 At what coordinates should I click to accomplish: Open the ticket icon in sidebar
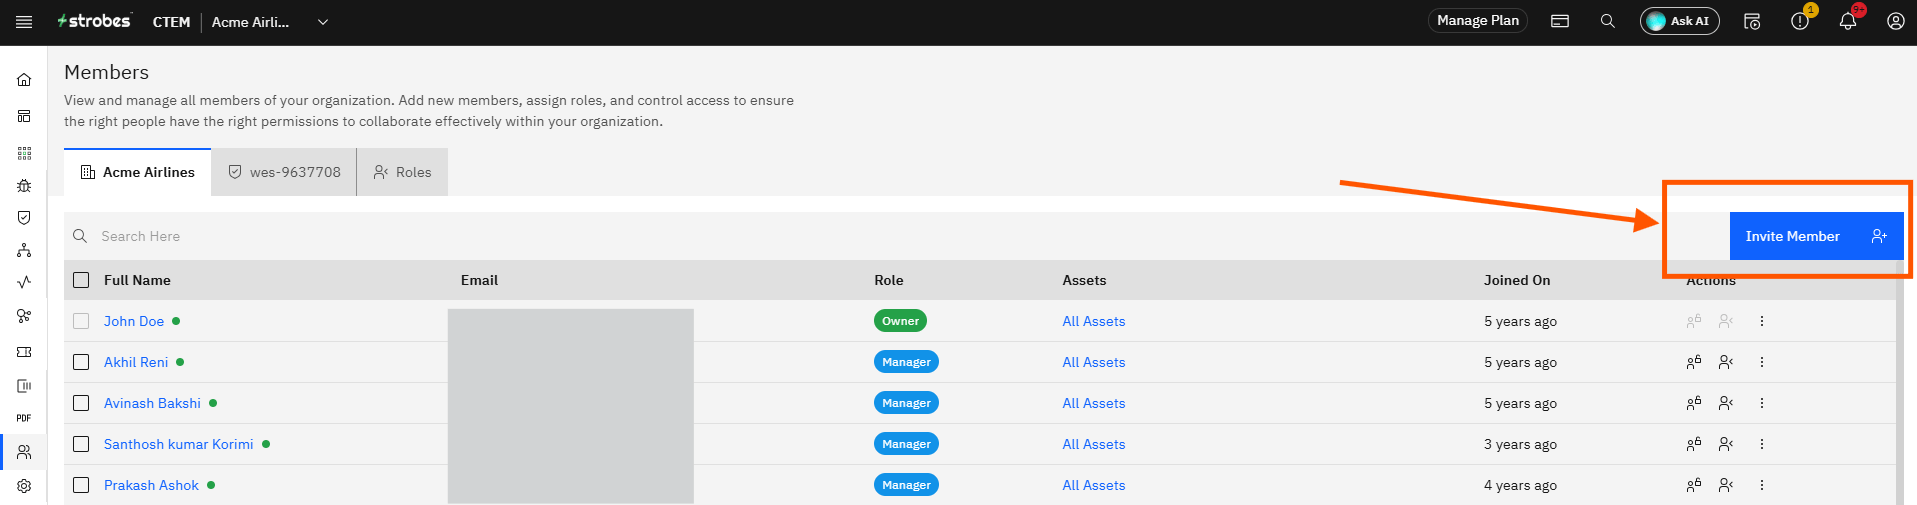click(24, 352)
